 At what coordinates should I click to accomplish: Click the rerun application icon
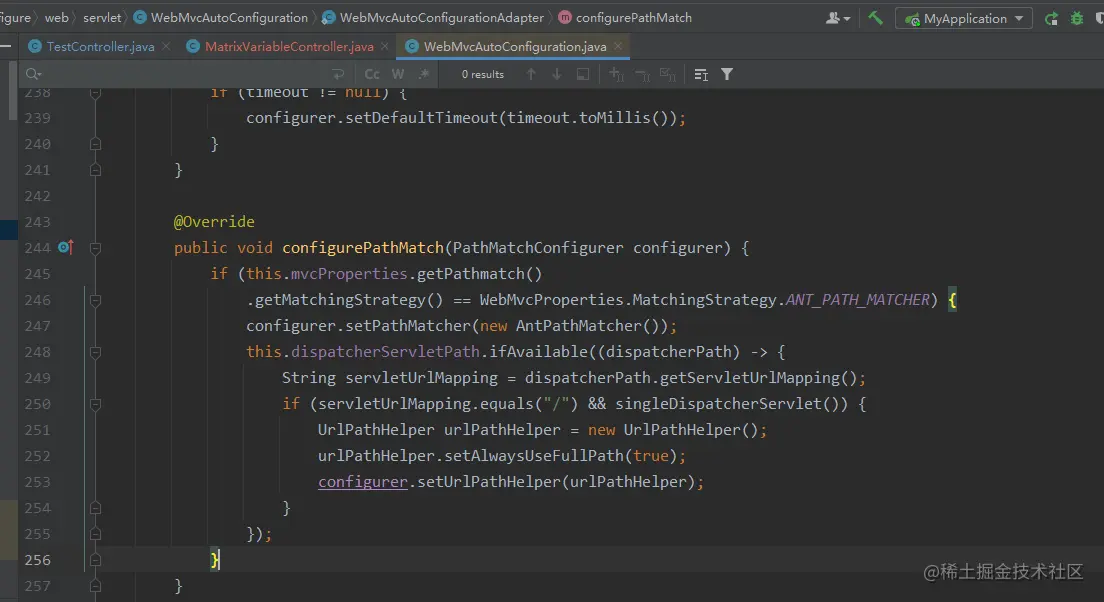(x=1051, y=18)
